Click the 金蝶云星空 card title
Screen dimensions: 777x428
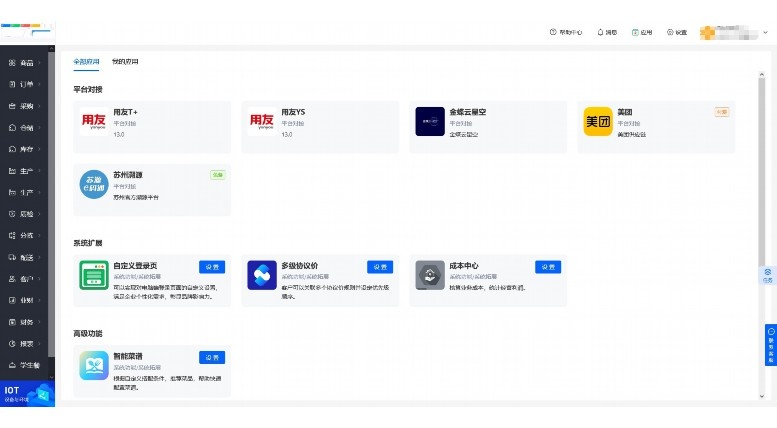pyautogui.click(x=468, y=112)
